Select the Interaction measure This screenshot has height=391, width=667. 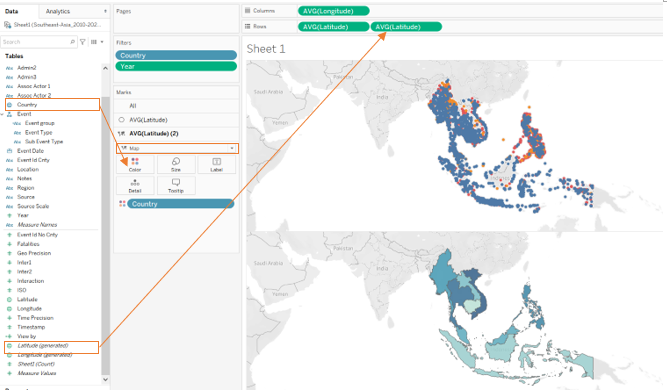click(30, 281)
